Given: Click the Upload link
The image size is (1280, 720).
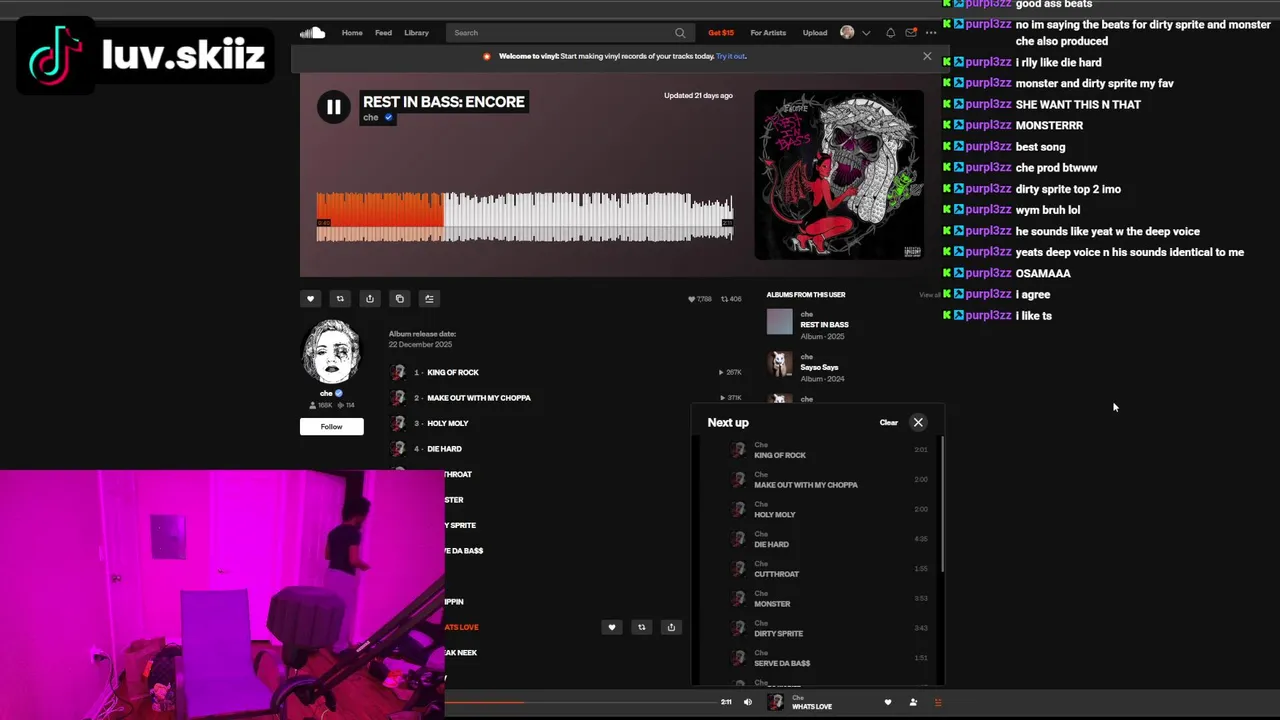Looking at the screenshot, I should point(815,33).
